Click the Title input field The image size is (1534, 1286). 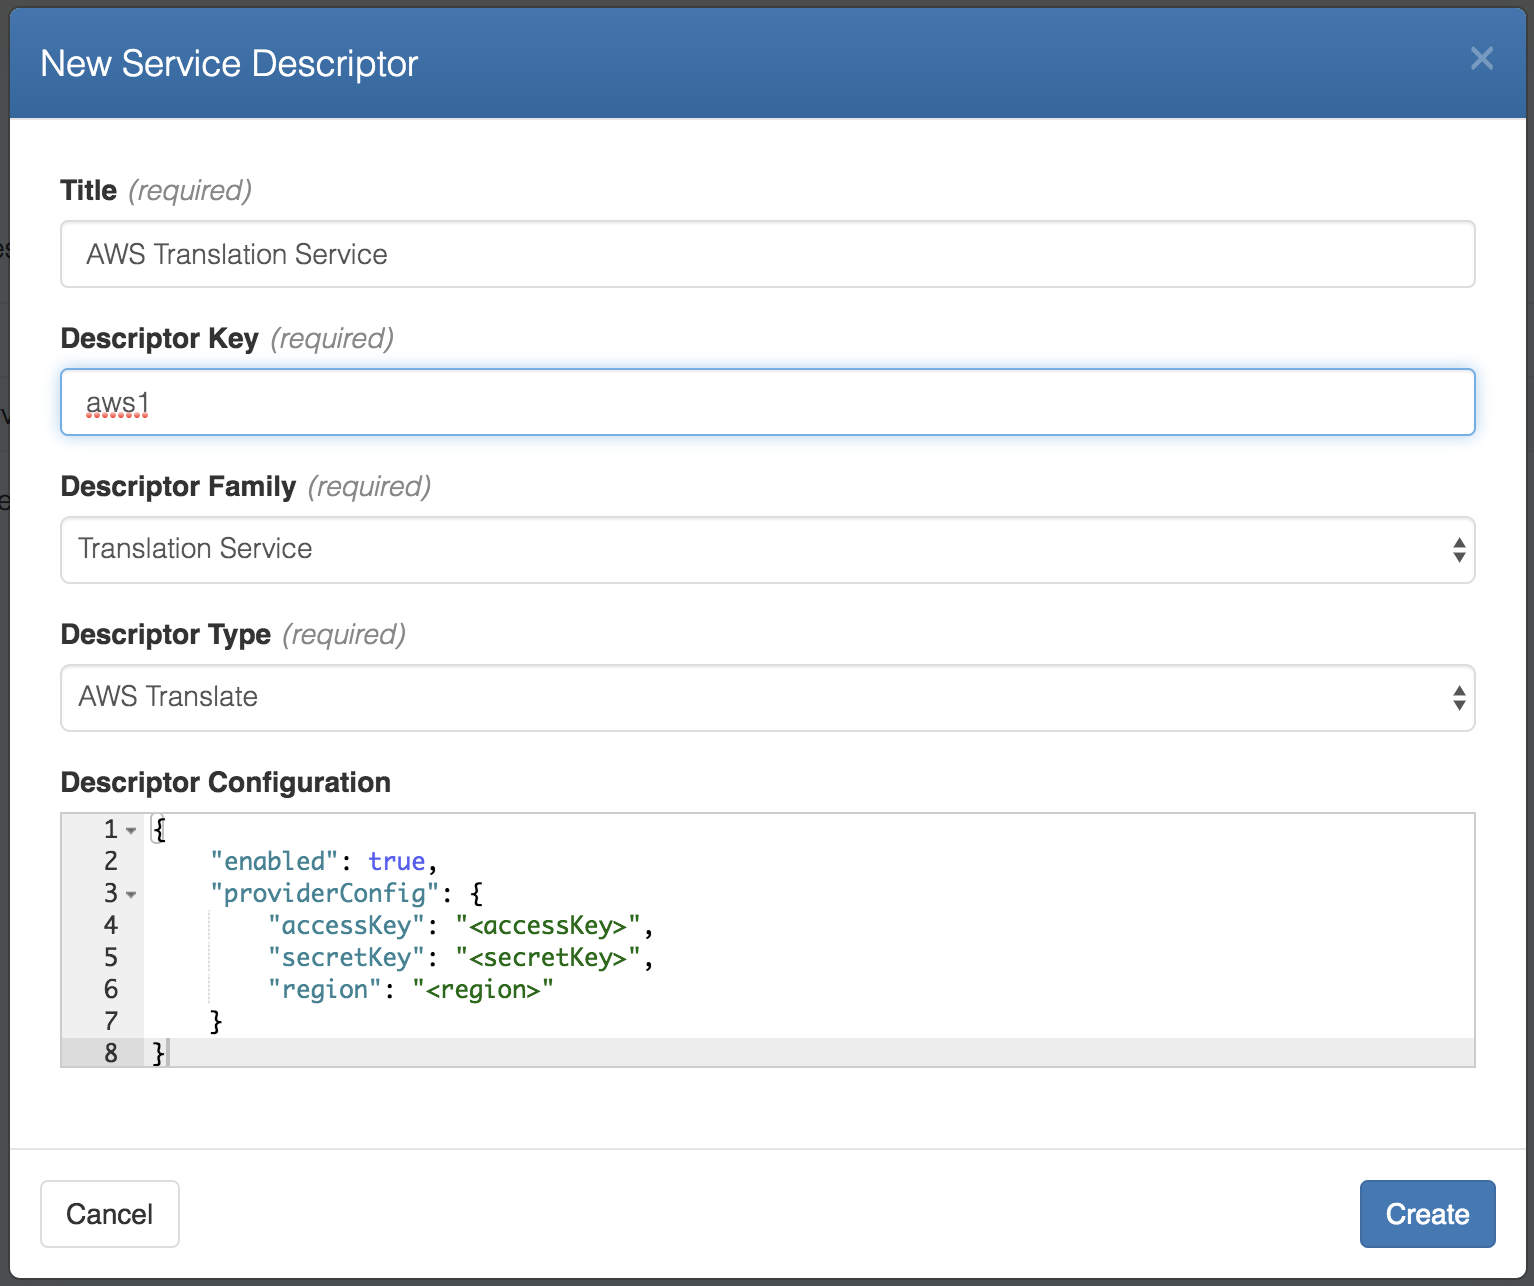click(x=767, y=254)
